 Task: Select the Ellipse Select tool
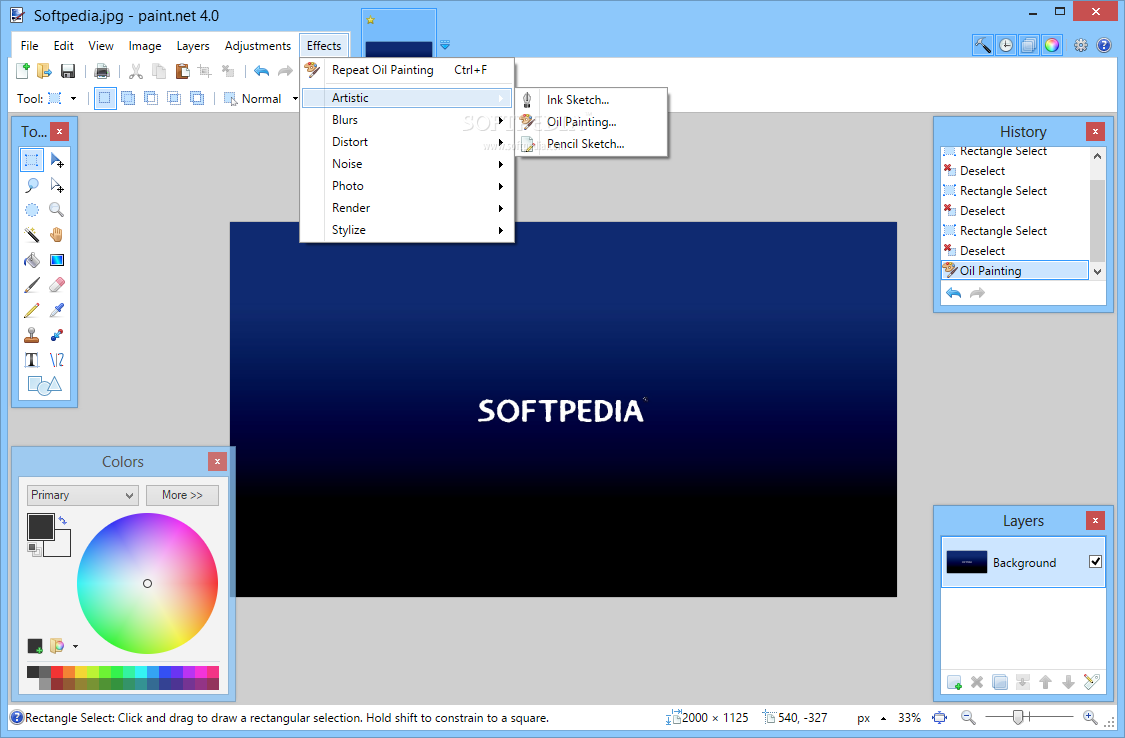click(x=32, y=210)
